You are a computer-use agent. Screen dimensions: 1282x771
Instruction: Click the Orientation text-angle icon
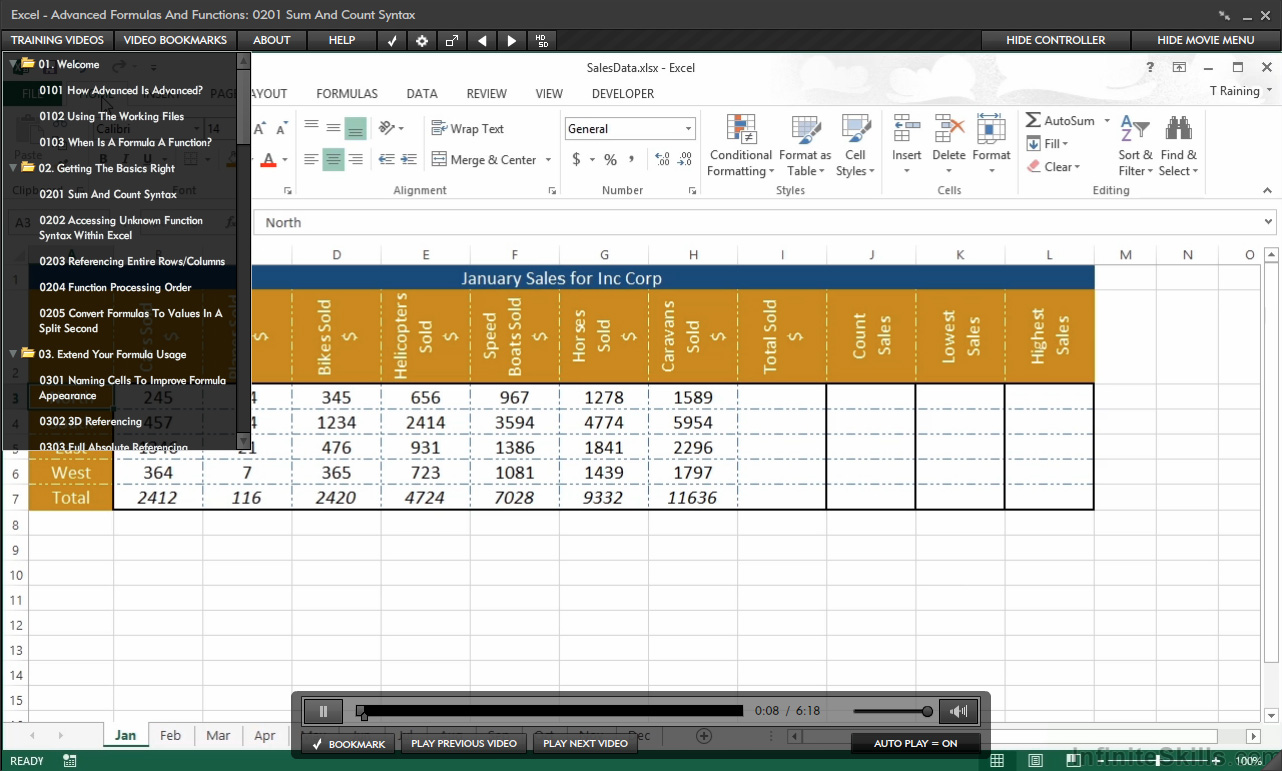click(387, 128)
